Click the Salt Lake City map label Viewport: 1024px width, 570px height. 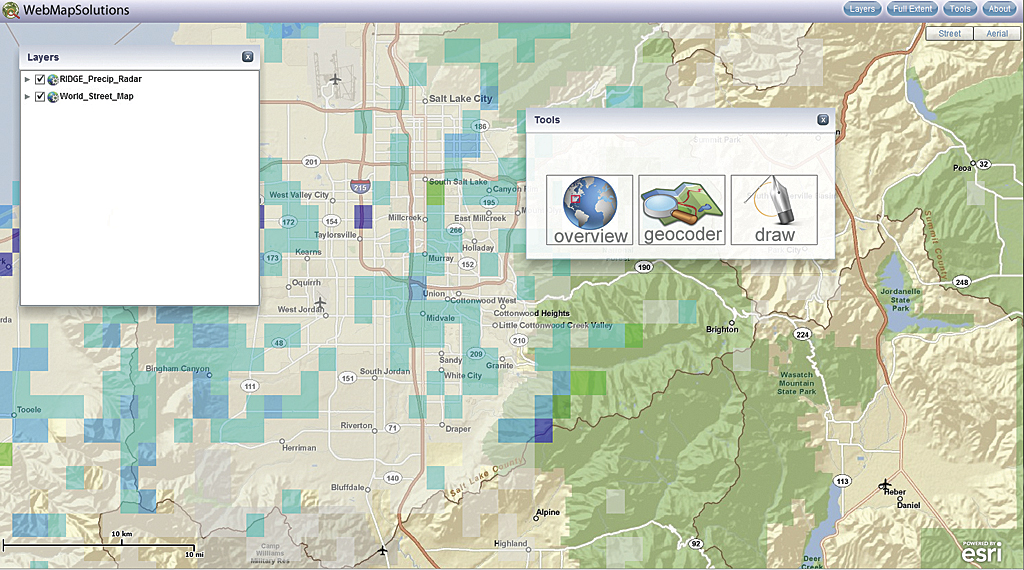pos(460,99)
